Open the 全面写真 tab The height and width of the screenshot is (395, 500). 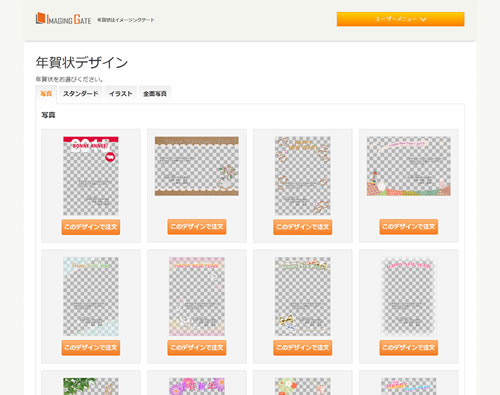point(155,94)
